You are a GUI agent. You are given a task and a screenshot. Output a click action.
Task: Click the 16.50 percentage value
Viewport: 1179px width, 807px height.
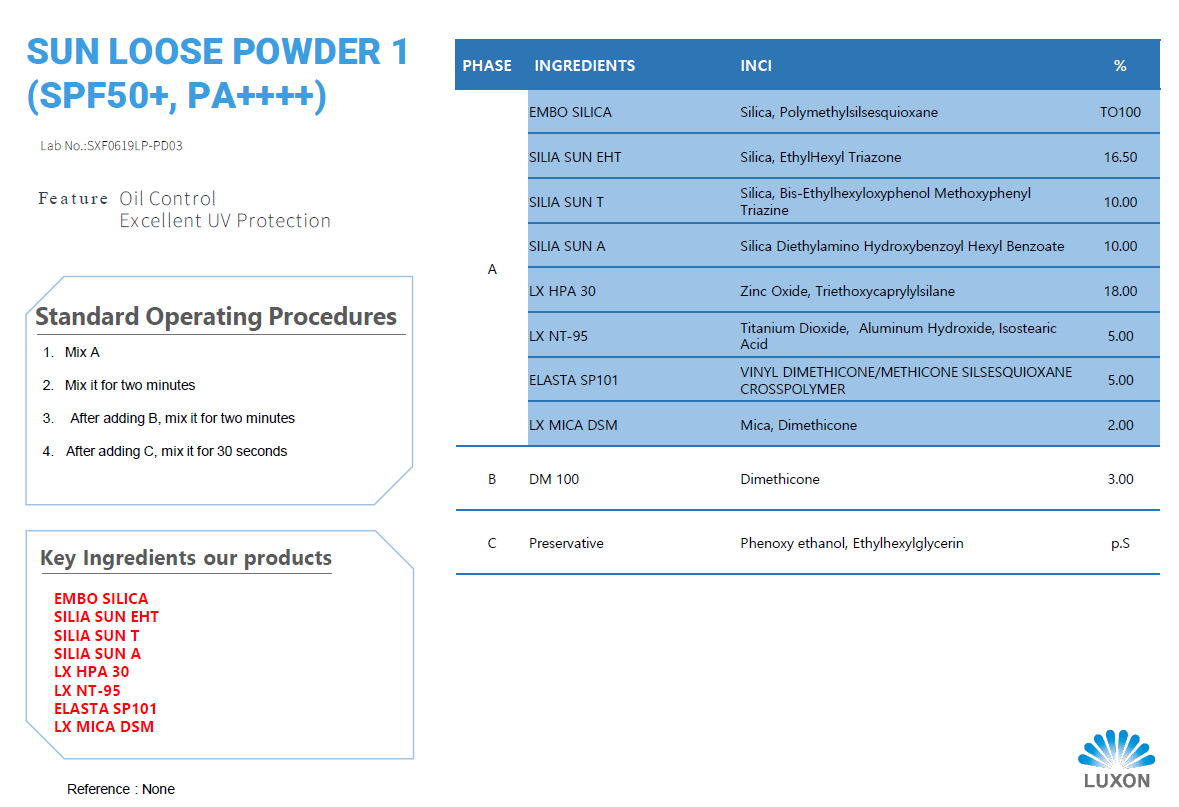coord(1120,157)
